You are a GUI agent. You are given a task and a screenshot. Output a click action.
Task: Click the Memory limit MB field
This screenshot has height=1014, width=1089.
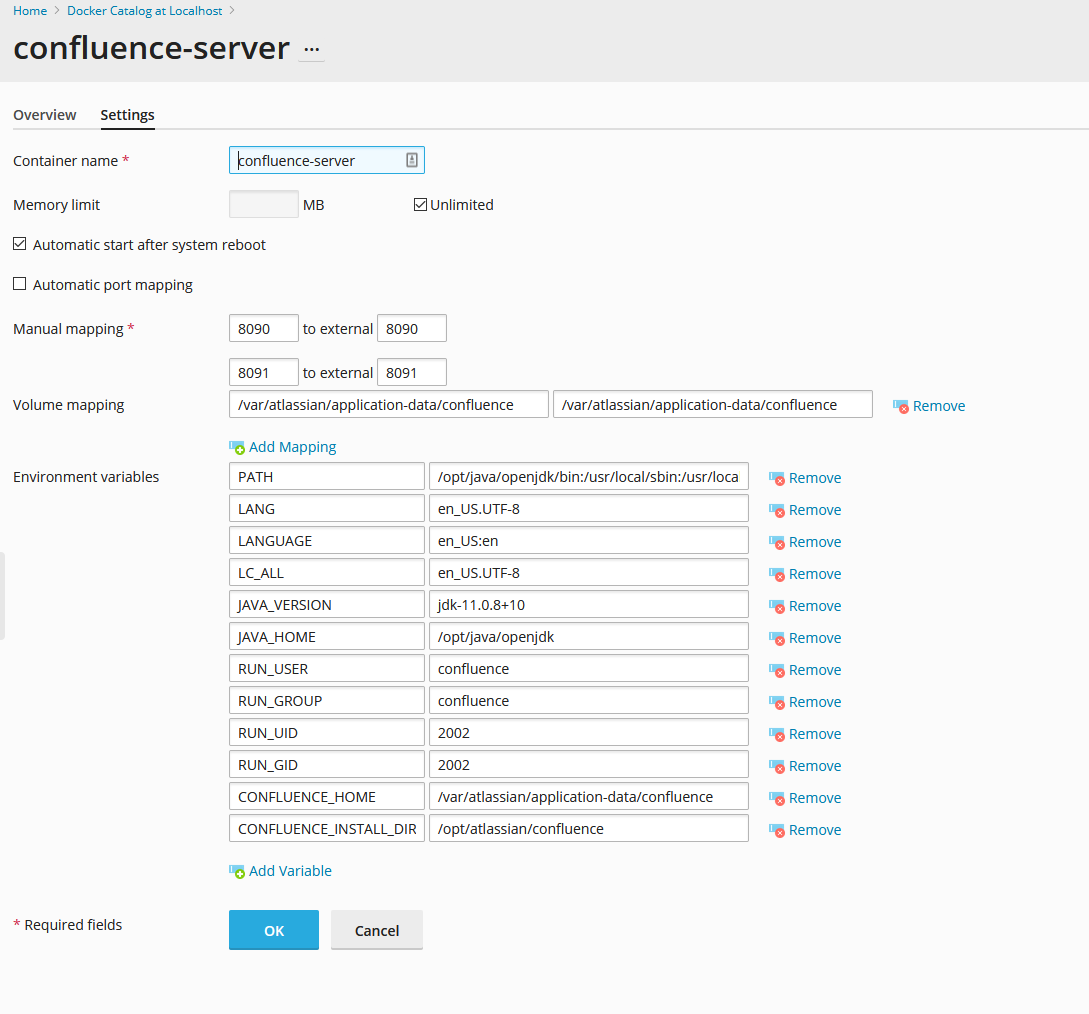264,204
